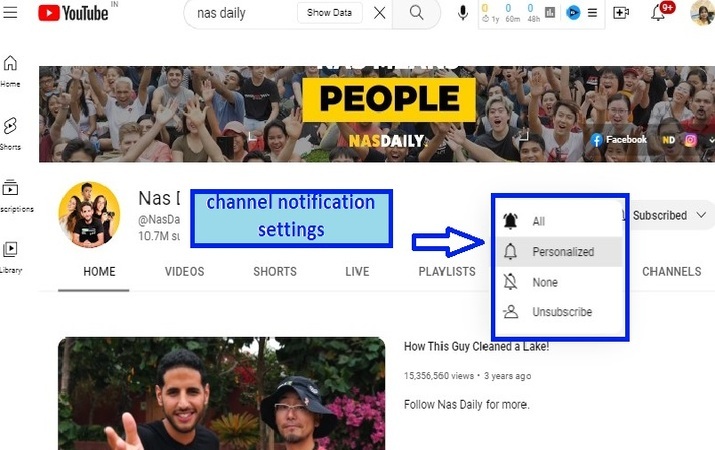
Task: Go to Home in sidebar
Action: tap(10, 71)
